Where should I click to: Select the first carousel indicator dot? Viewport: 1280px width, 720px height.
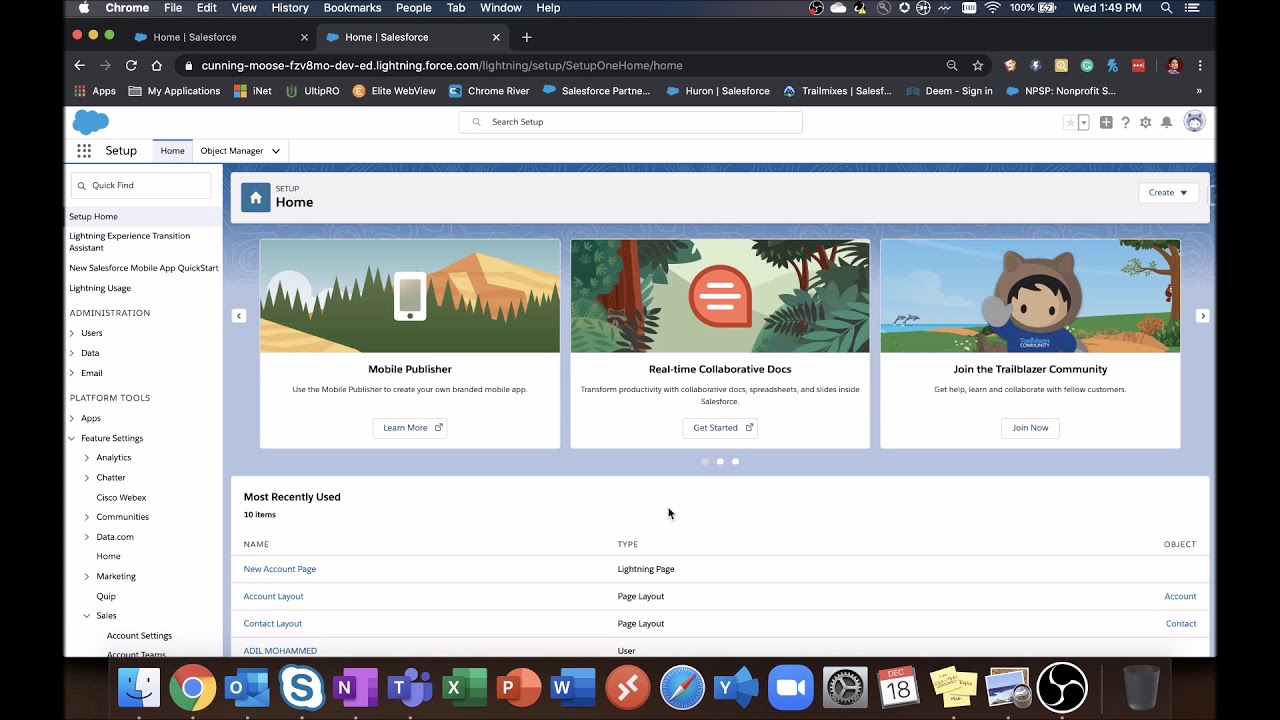pos(705,461)
